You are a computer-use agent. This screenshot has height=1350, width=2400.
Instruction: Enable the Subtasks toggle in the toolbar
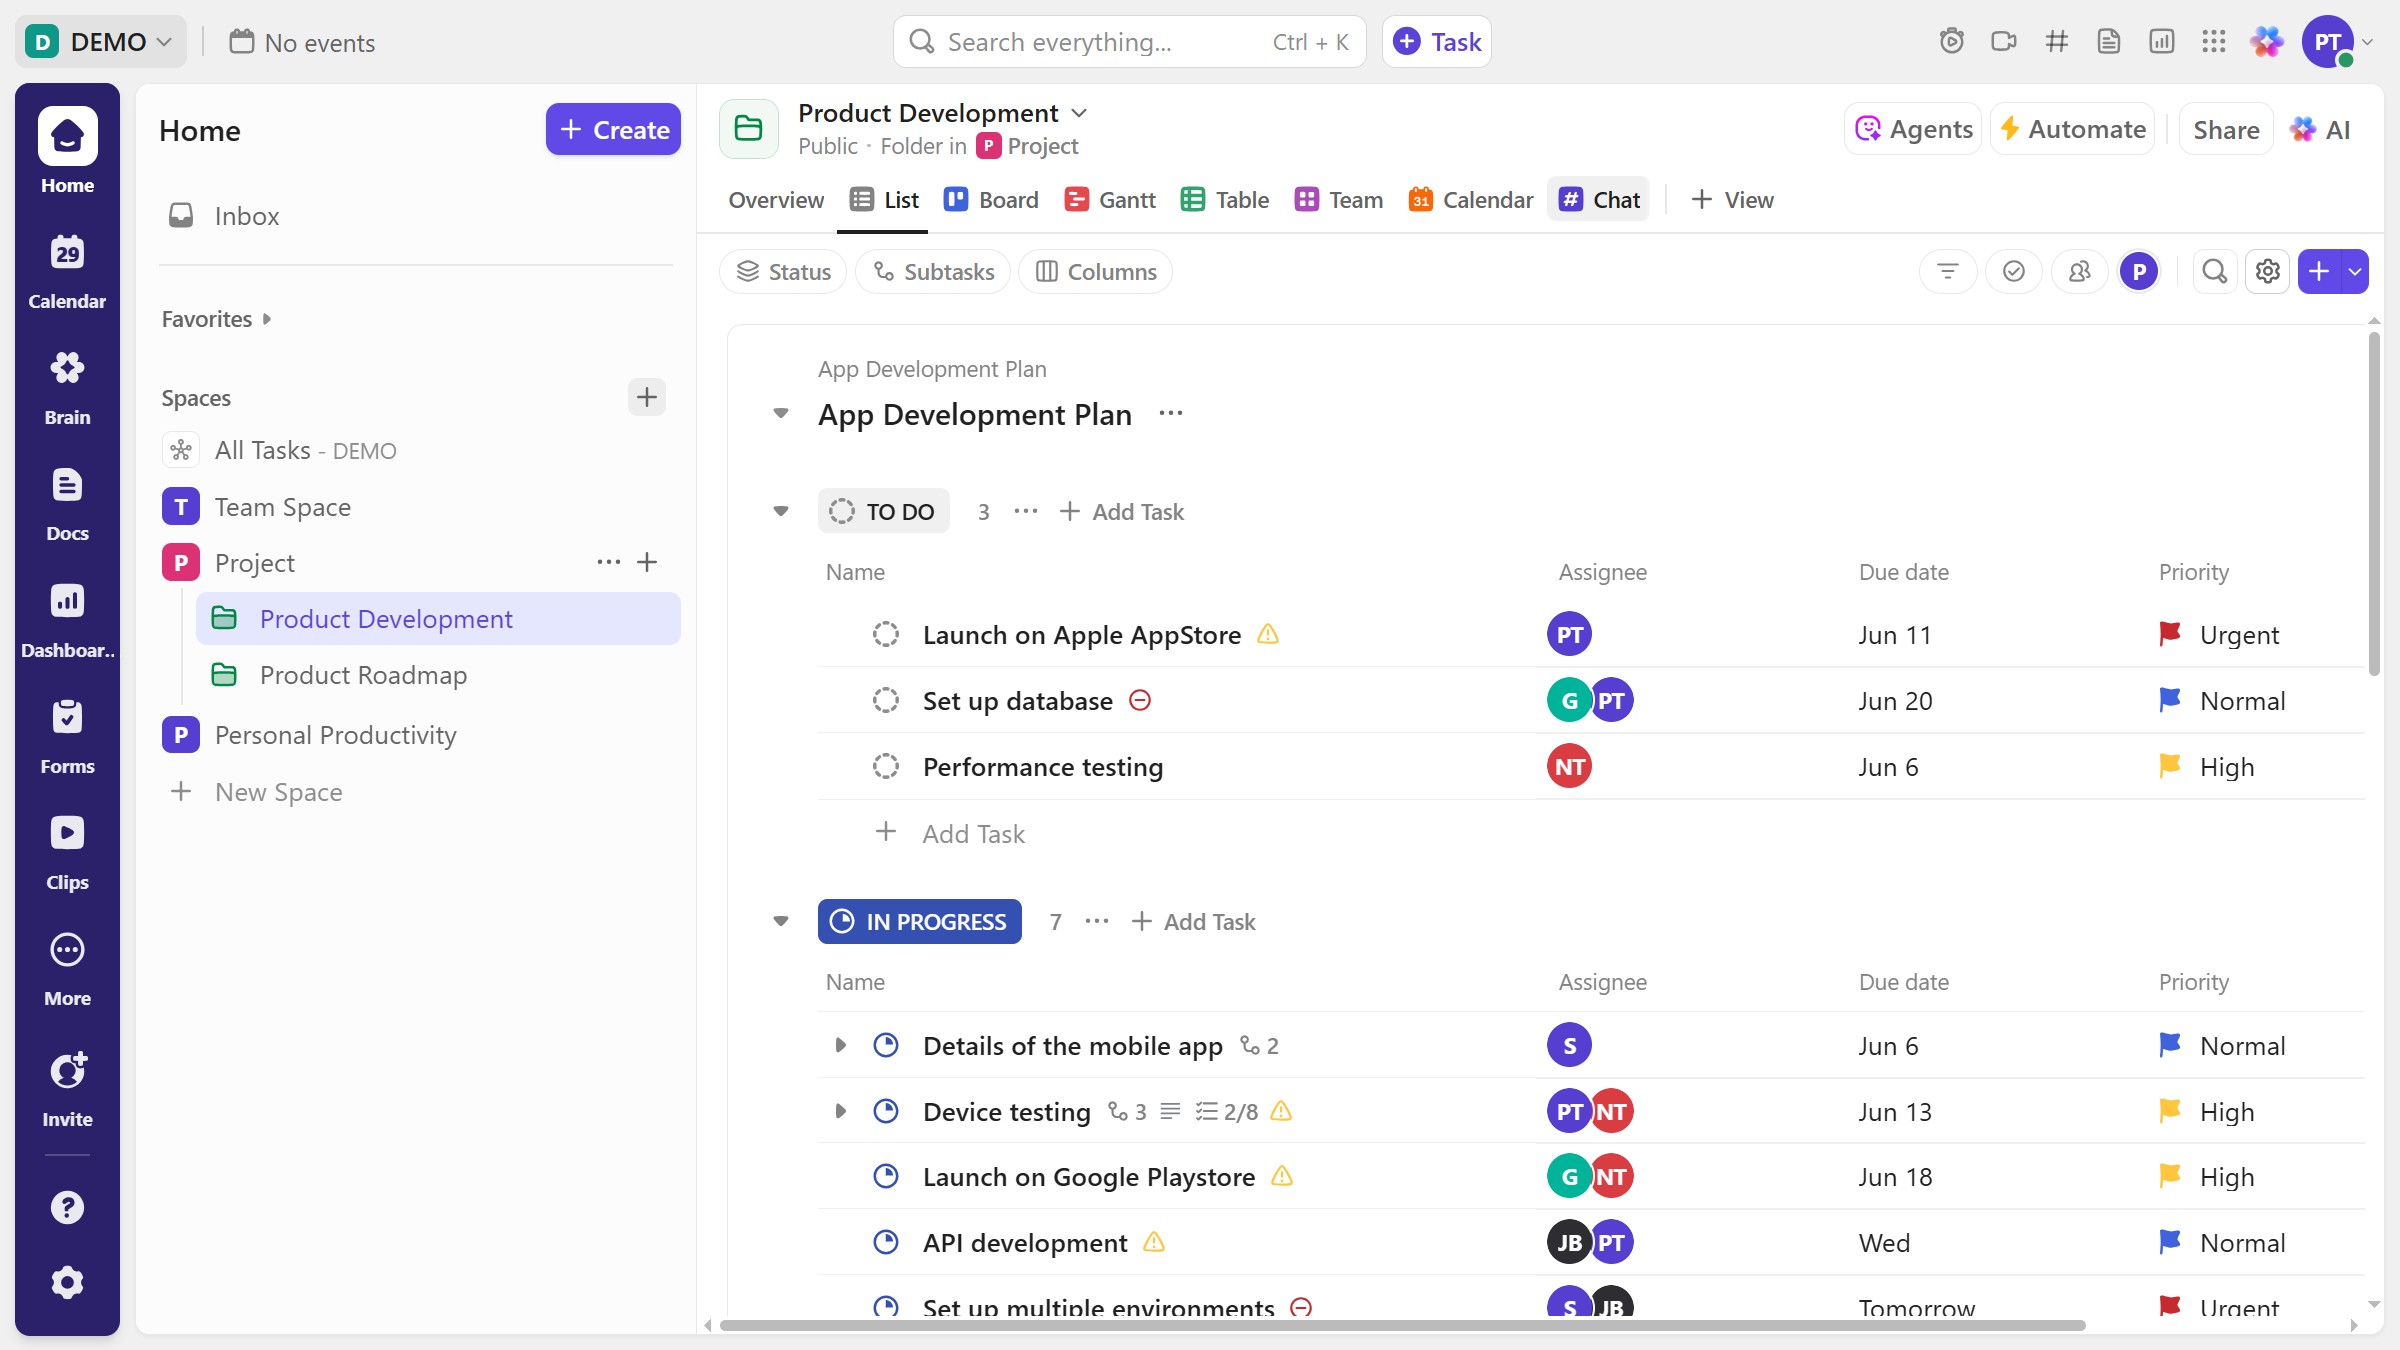[x=931, y=271]
